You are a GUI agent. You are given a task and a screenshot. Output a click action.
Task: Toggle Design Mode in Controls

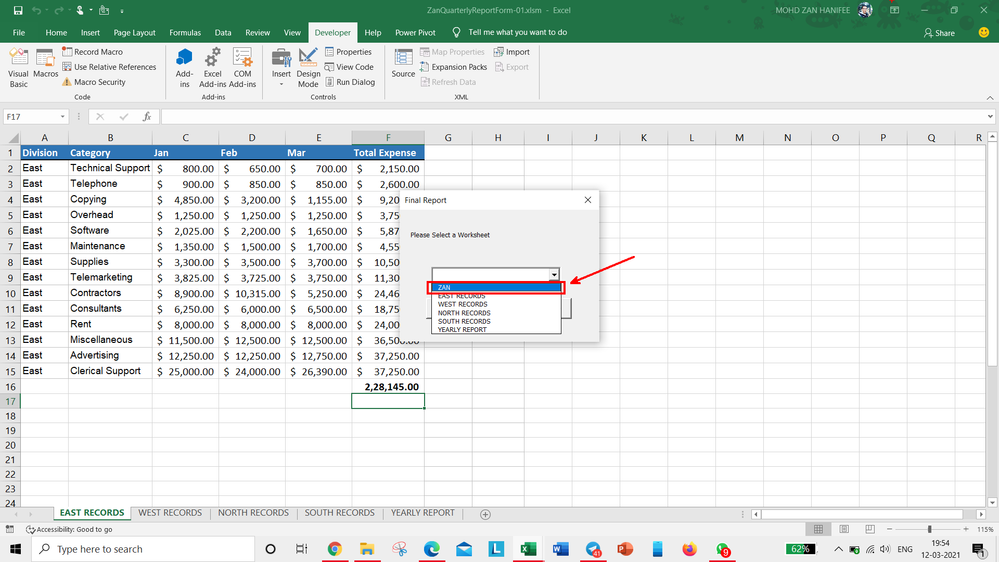308,66
